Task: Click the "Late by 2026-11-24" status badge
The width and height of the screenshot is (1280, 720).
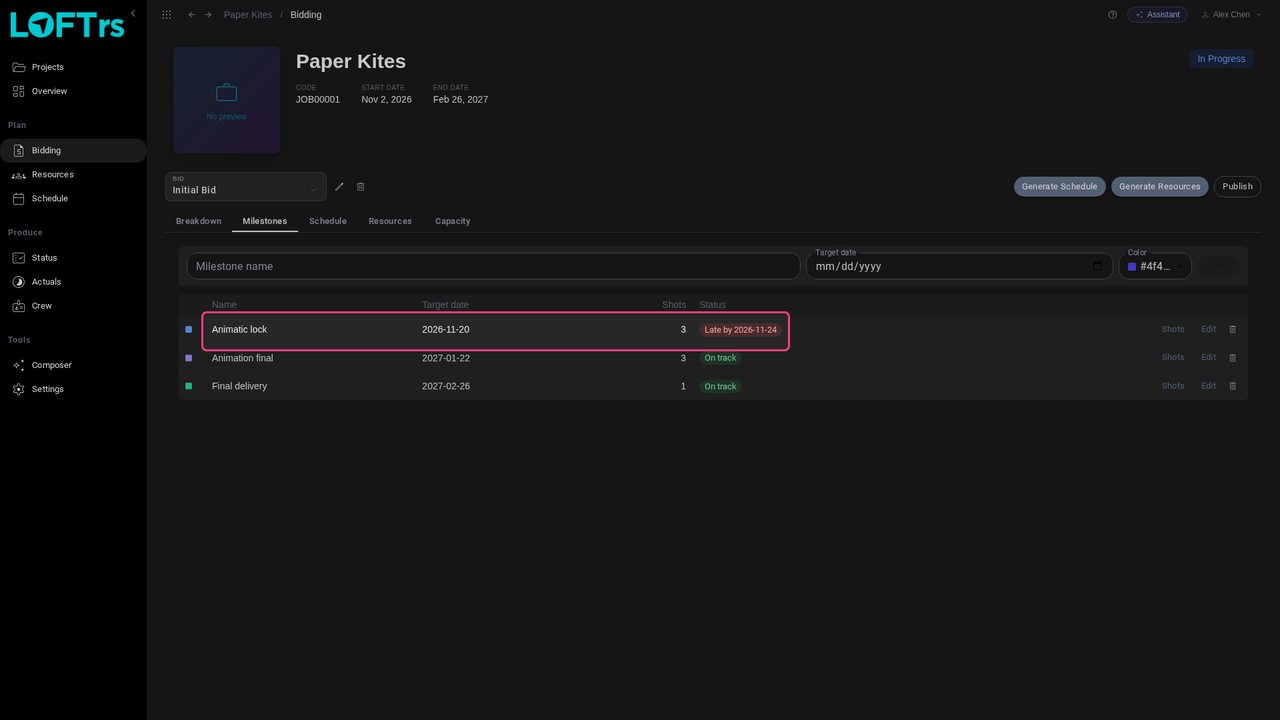Action: tap(741, 330)
